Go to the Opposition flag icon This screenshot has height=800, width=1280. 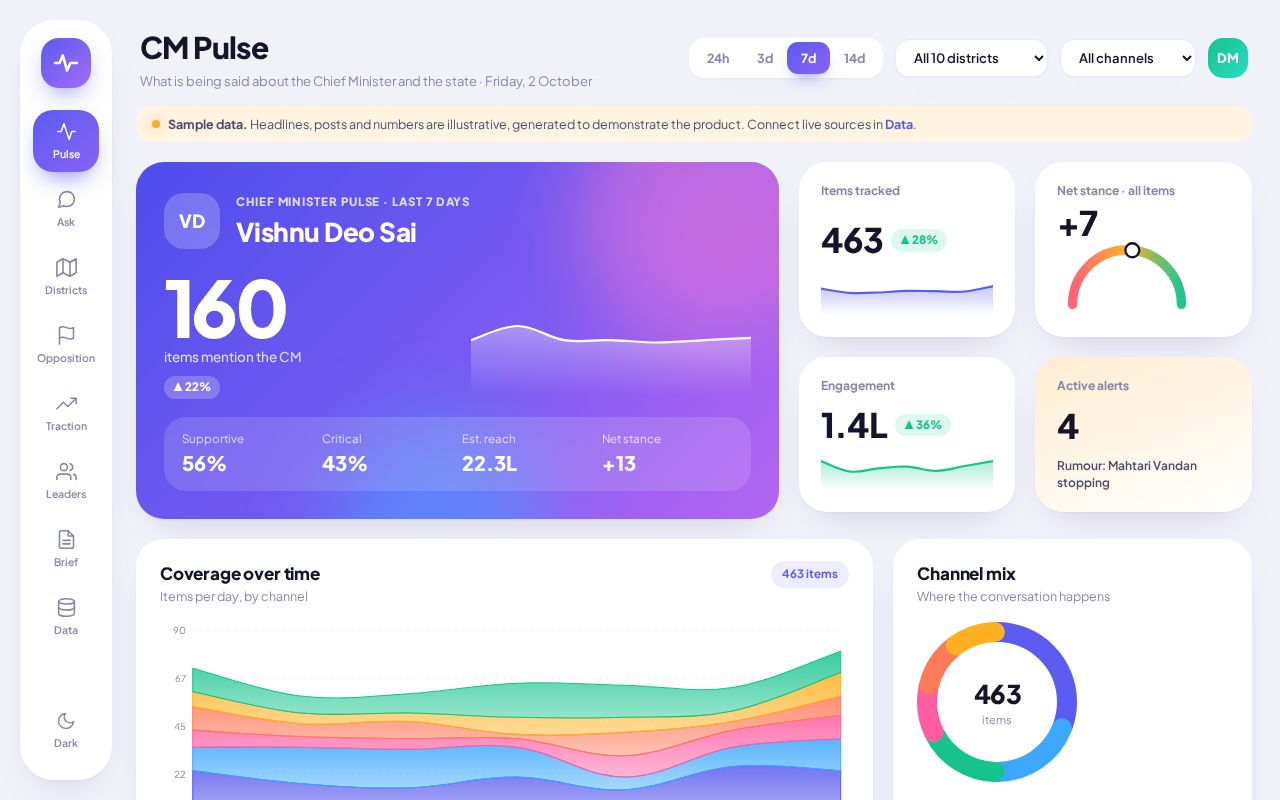tap(66, 335)
